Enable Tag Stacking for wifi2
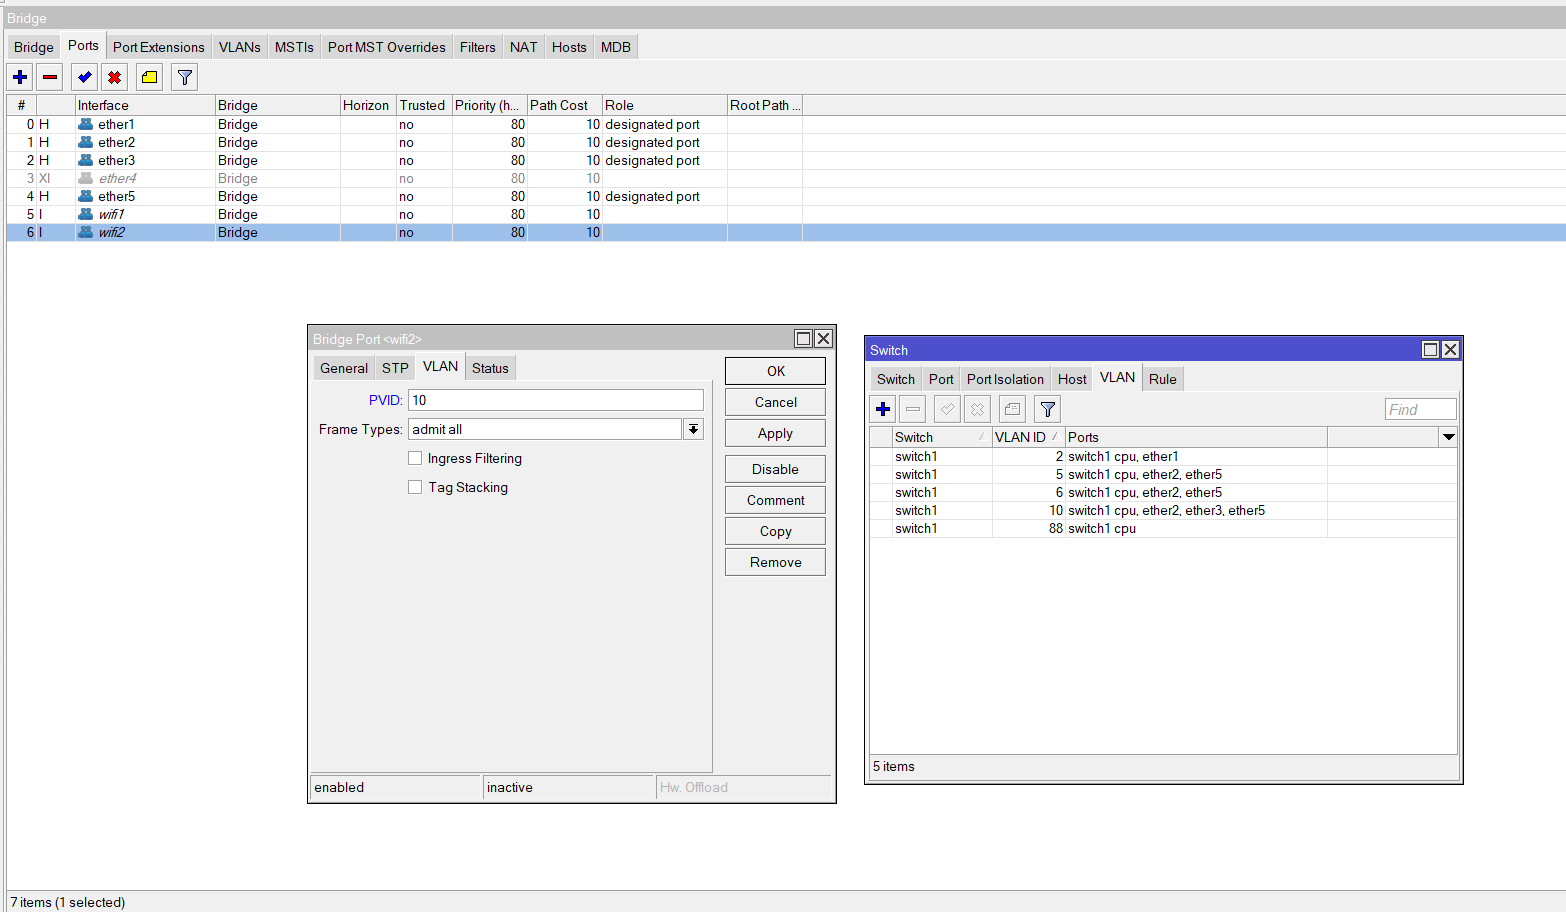1566x912 pixels. [415, 487]
